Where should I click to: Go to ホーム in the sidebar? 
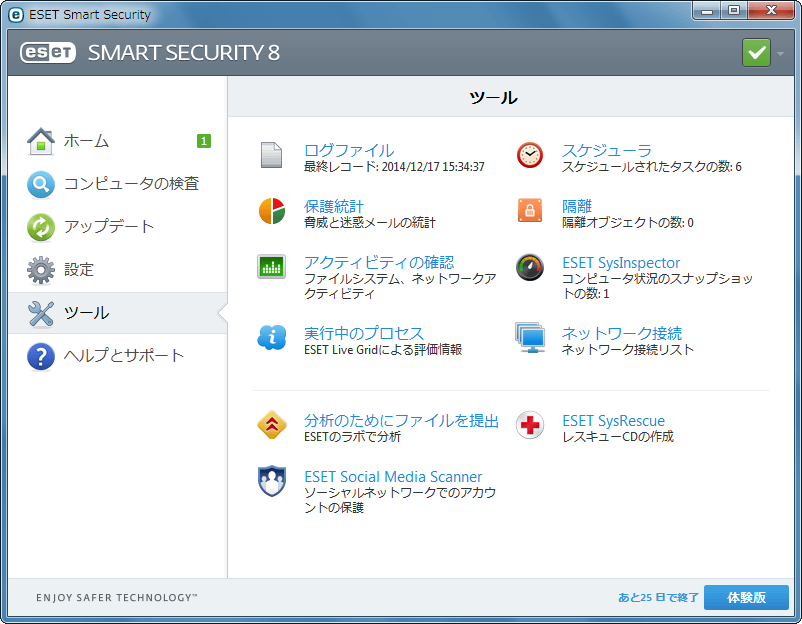pos(118,141)
